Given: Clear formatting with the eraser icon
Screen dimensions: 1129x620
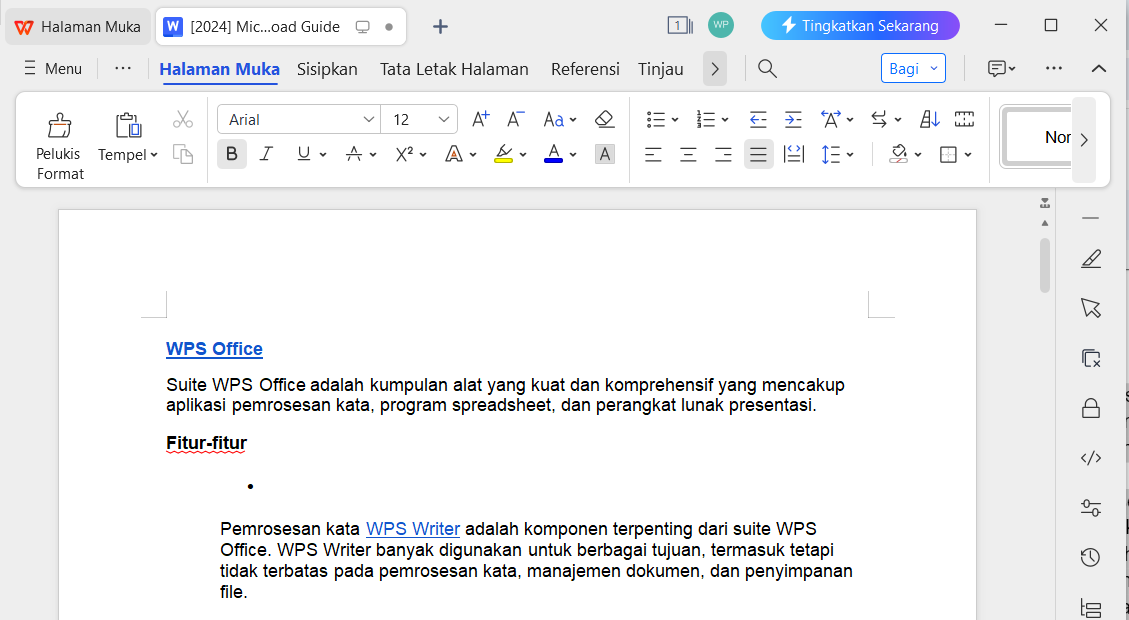Looking at the screenshot, I should tap(604, 118).
